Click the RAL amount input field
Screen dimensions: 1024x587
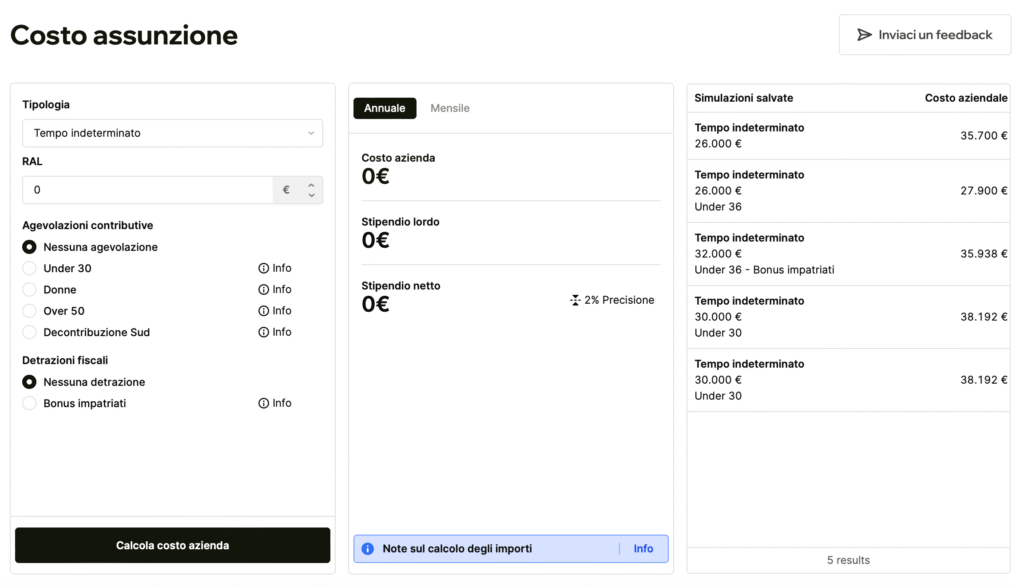click(x=147, y=190)
